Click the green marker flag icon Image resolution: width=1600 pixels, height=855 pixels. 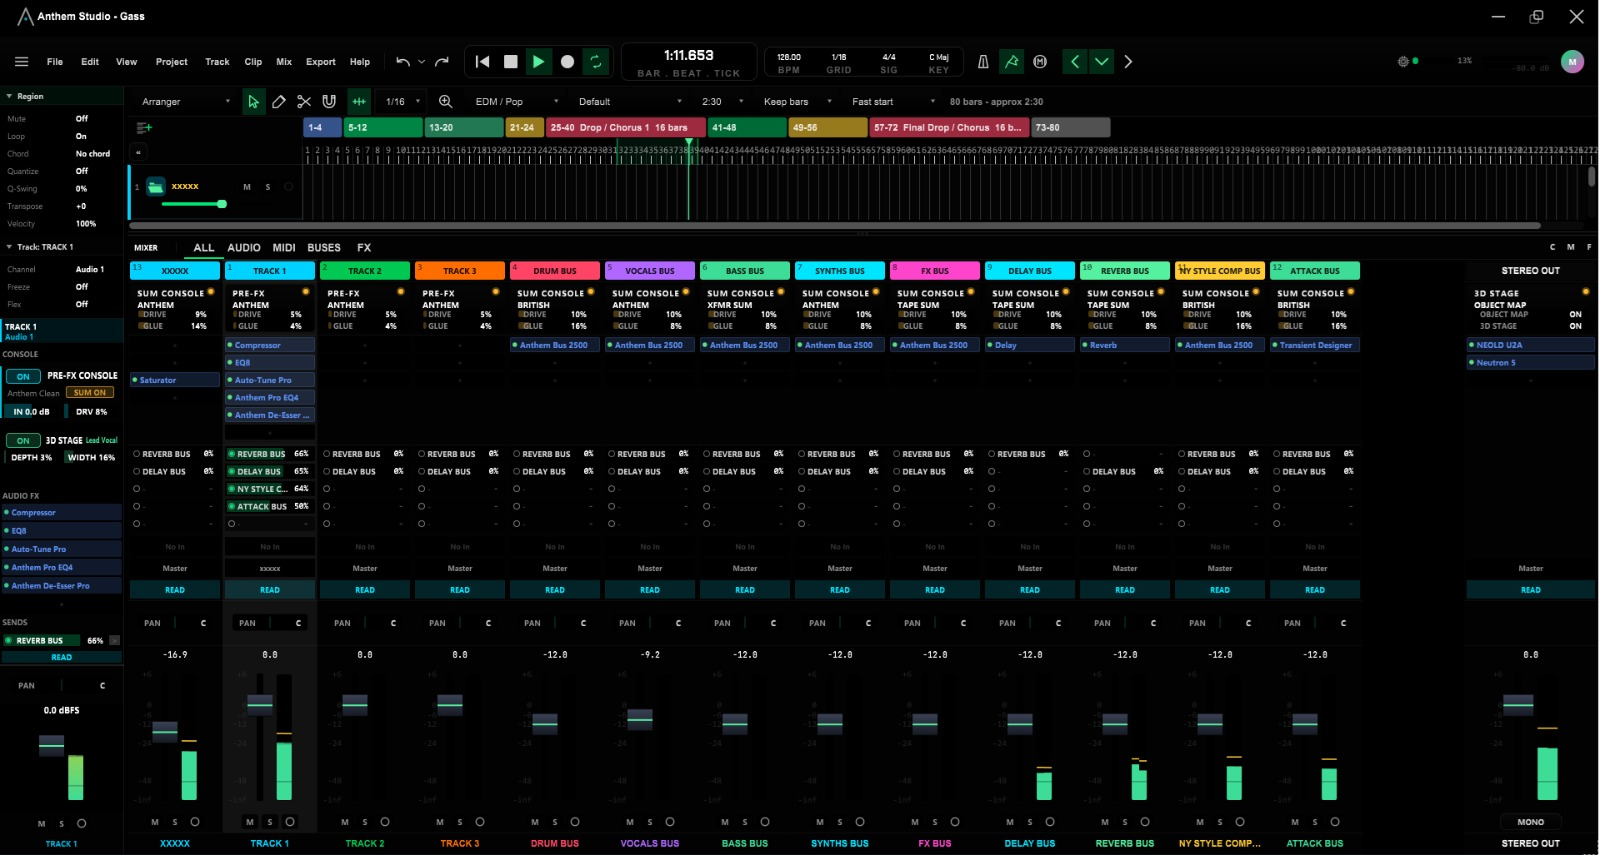click(1012, 62)
